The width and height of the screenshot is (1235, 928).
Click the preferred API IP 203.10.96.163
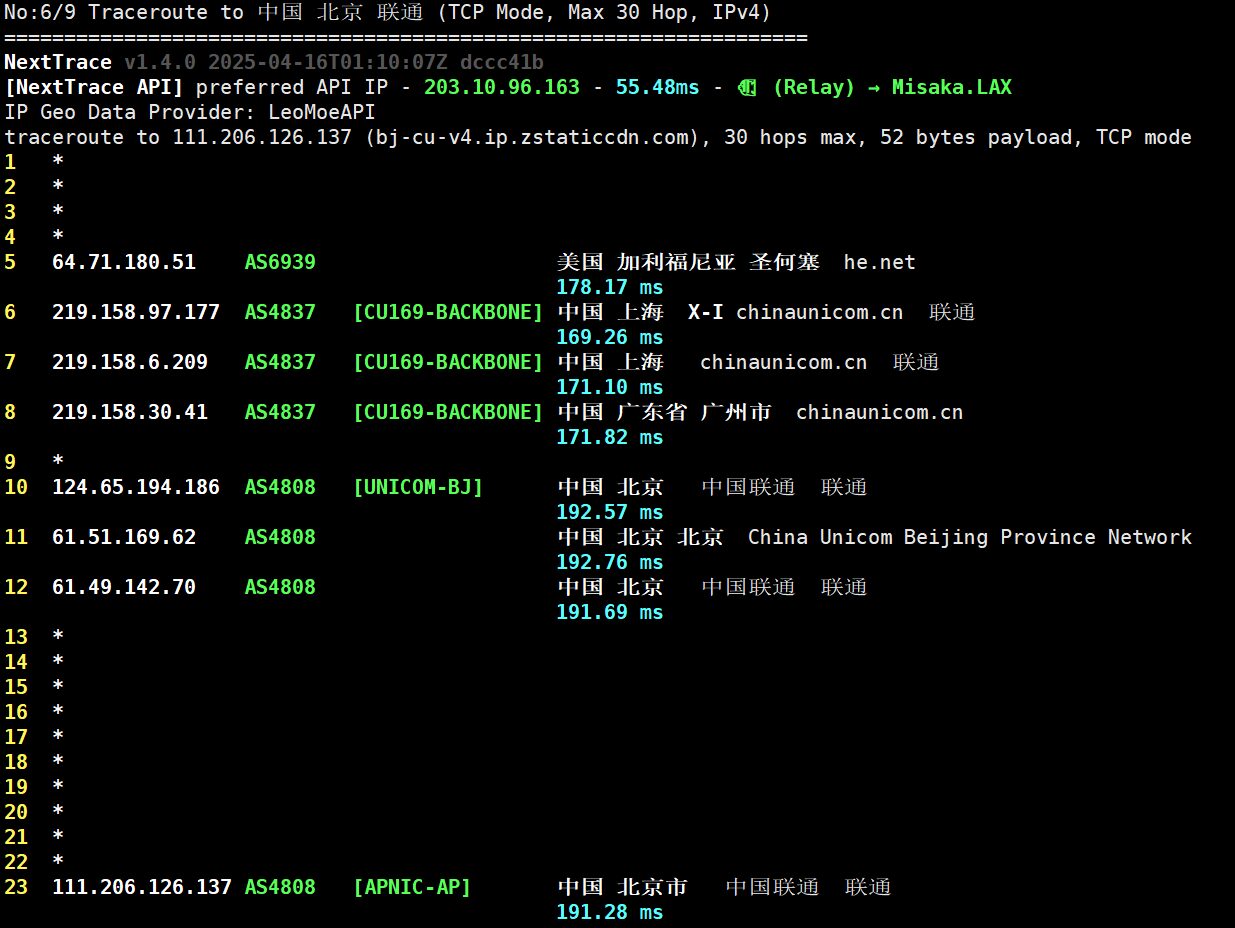pos(502,87)
